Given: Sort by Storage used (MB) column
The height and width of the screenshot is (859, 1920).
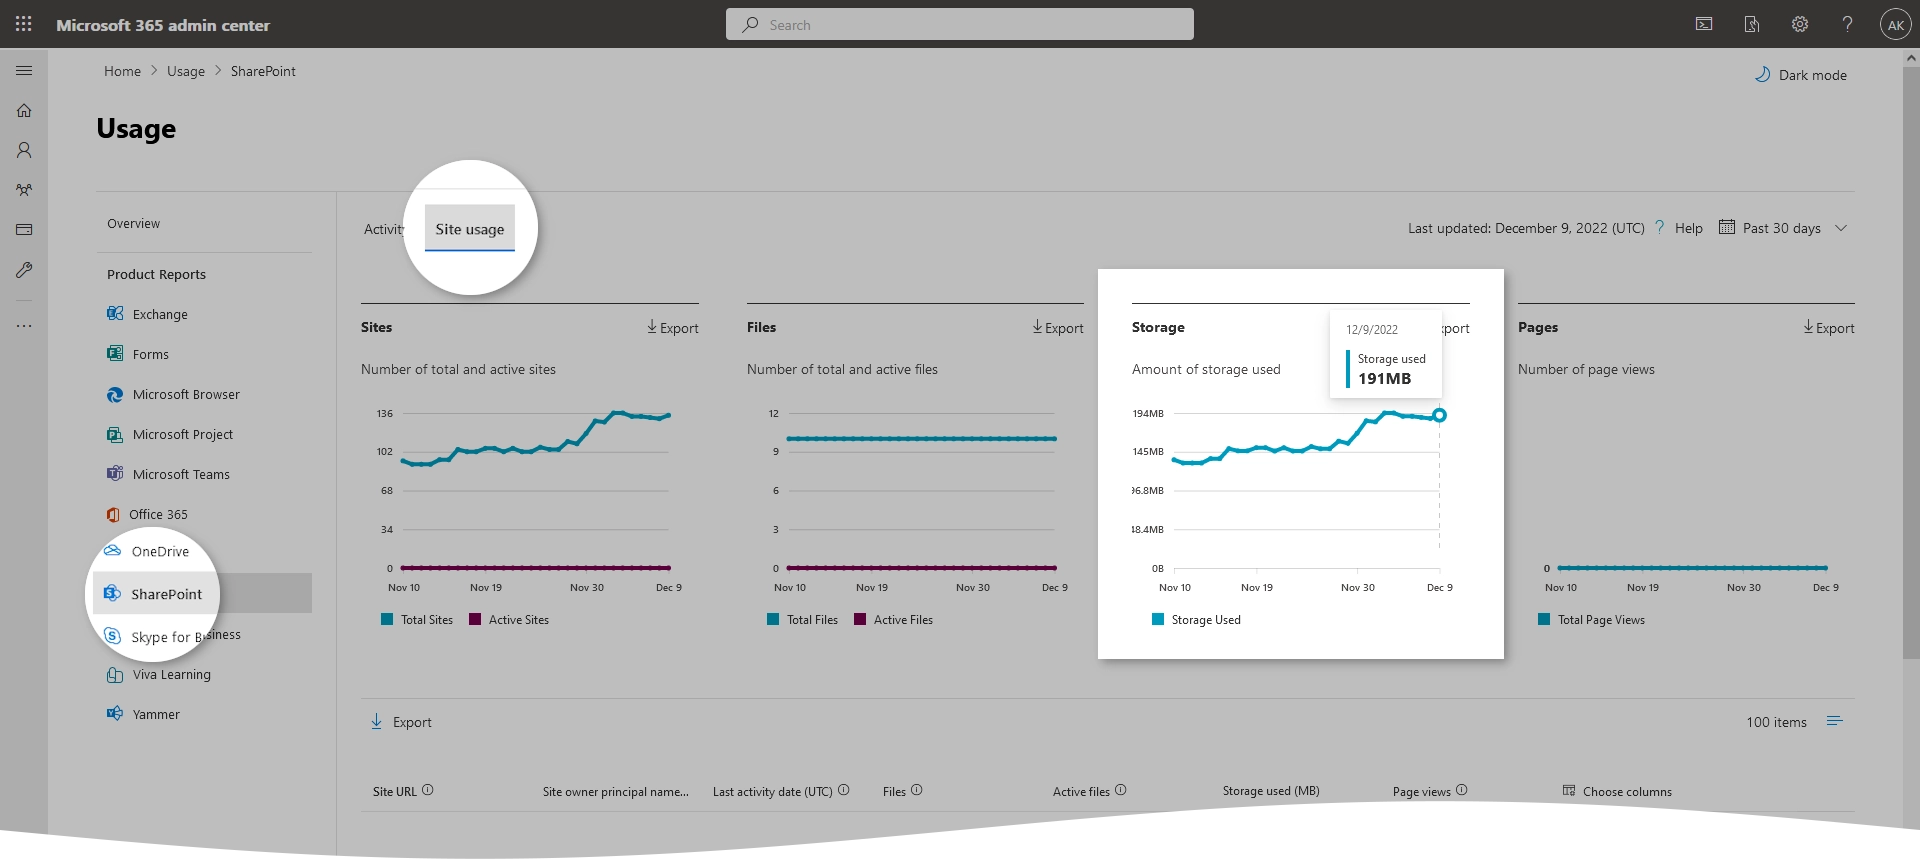Looking at the screenshot, I should 1271,791.
